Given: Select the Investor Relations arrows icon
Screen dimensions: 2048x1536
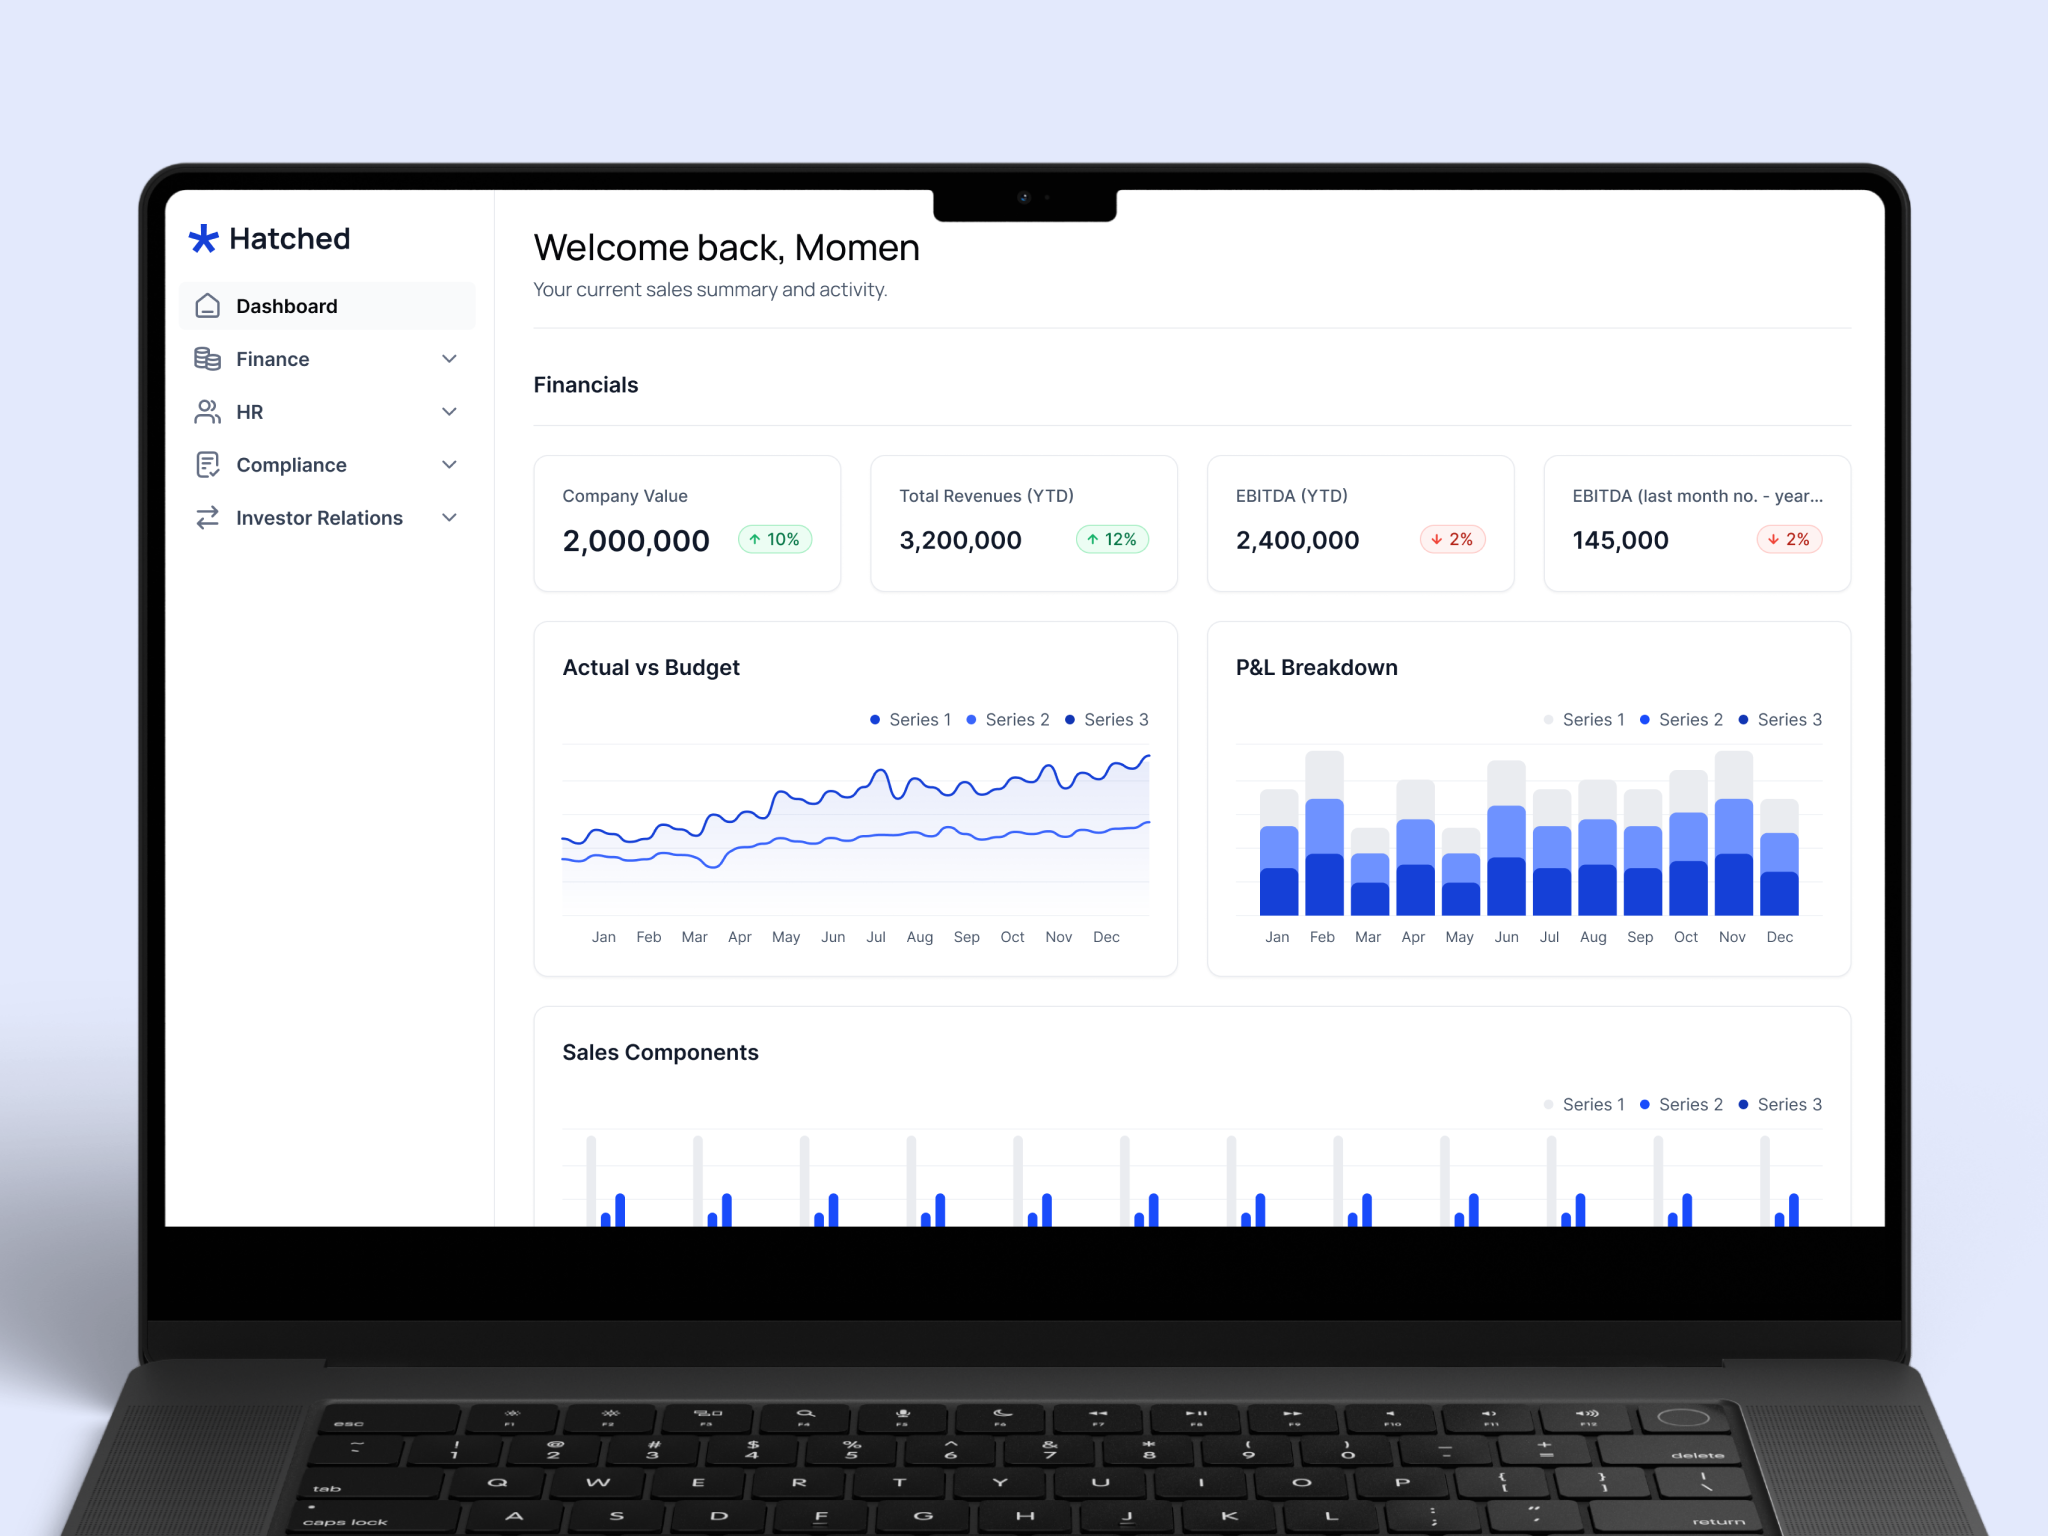Looking at the screenshot, I should click(x=207, y=517).
